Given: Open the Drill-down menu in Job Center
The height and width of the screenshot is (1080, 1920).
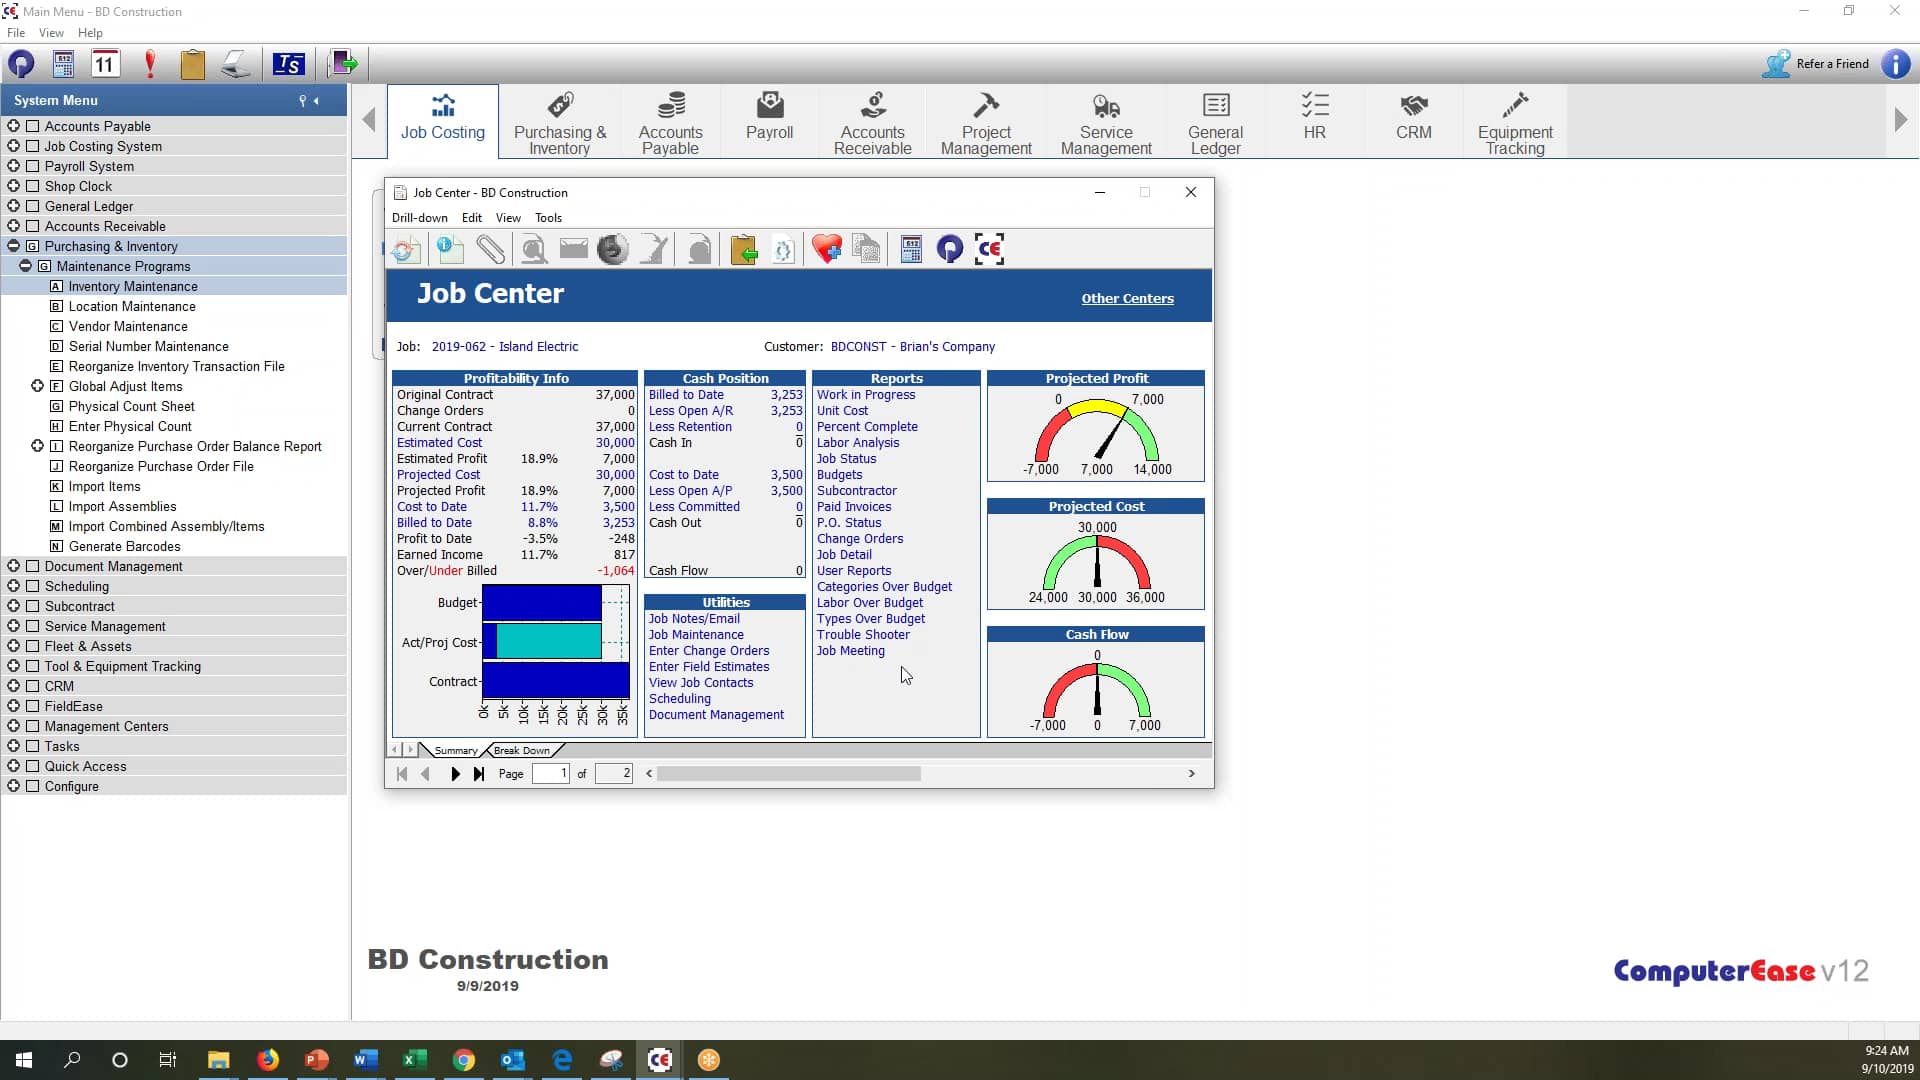Looking at the screenshot, I should point(419,218).
